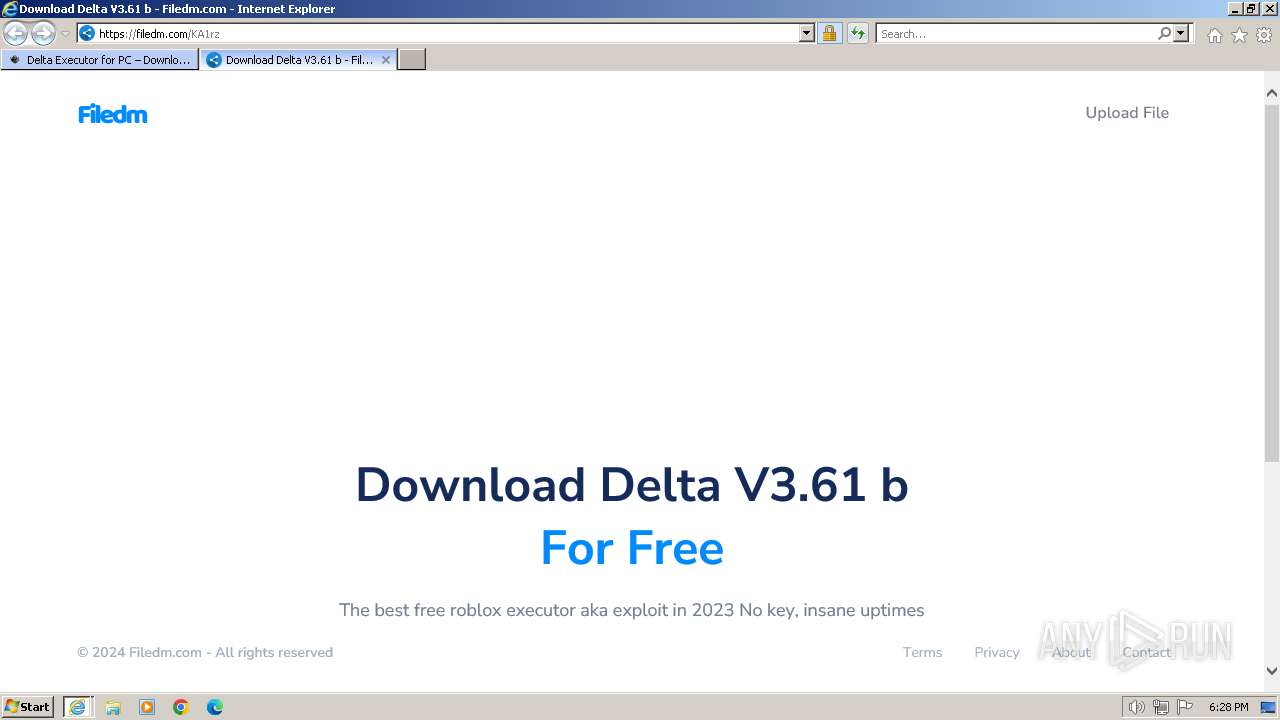Click the security lock icon
The width and height of the screenshot is (1280, 720).
[829, 33]
